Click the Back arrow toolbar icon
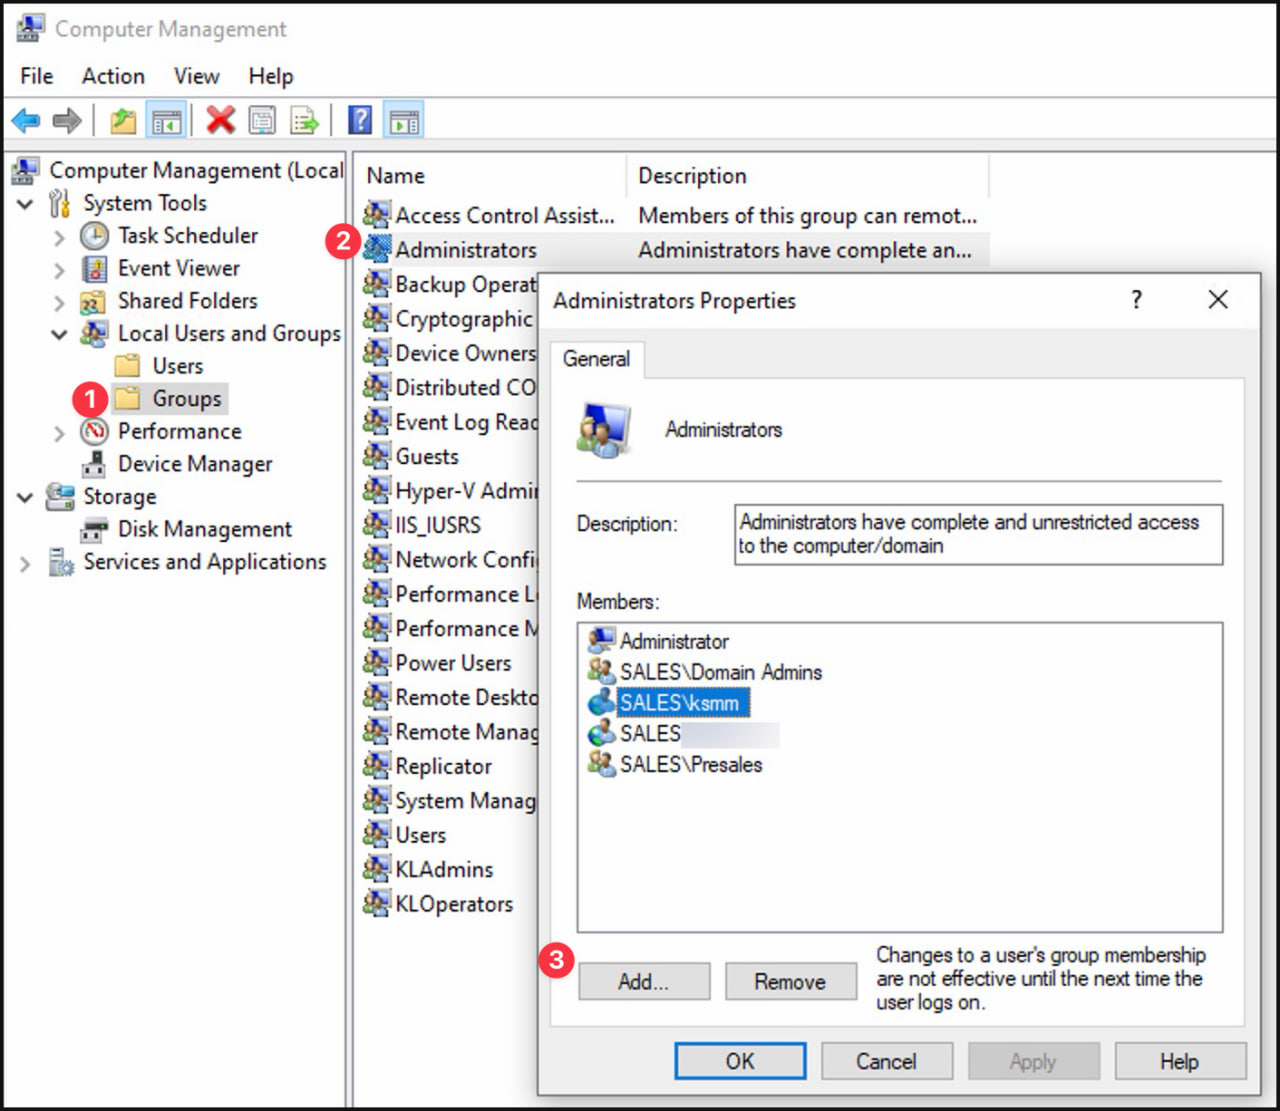This screenshot has height=1111, width=1280. 26,121
